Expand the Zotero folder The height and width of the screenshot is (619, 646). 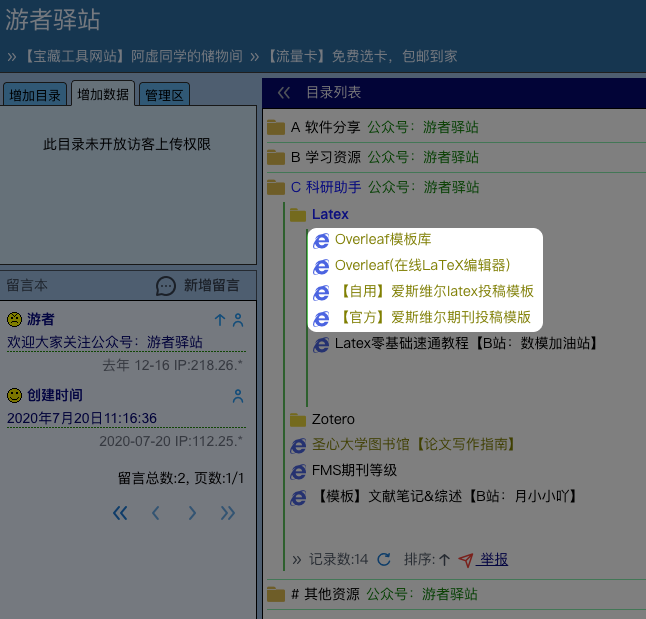pos(333,420)
